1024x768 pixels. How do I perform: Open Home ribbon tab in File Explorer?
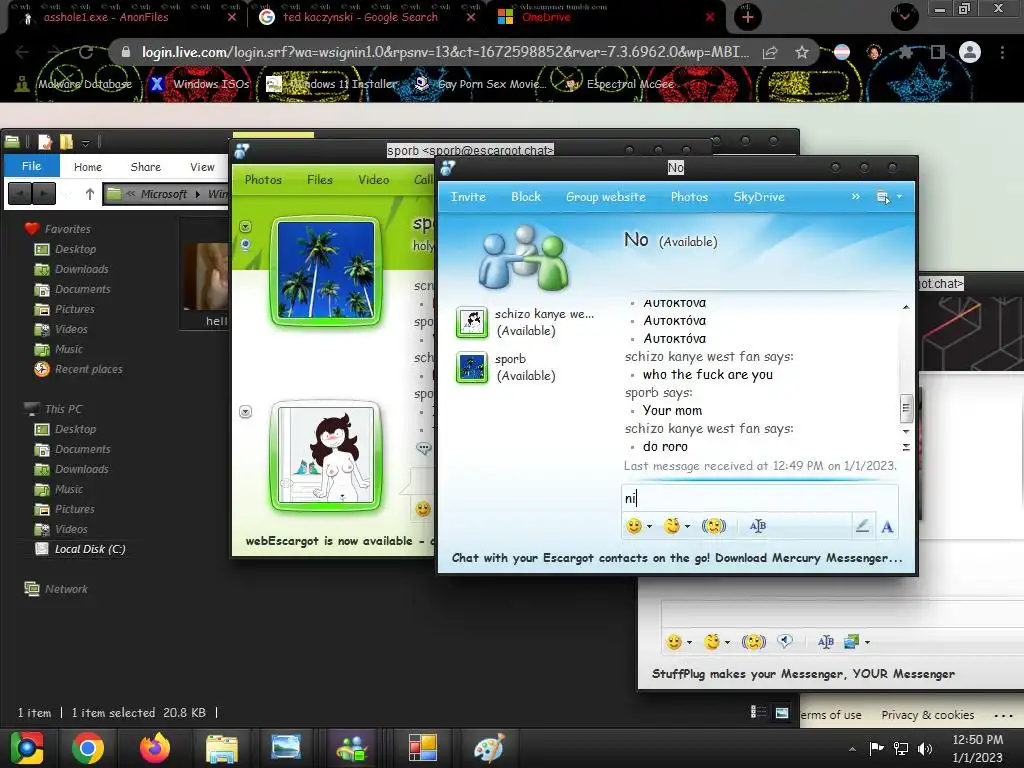pyautogui.click(x=88, y=167)
